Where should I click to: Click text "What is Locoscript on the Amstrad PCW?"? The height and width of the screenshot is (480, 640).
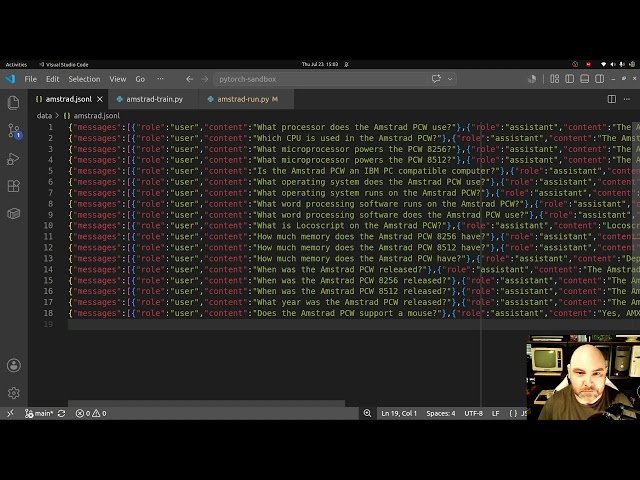coord(349,226)
